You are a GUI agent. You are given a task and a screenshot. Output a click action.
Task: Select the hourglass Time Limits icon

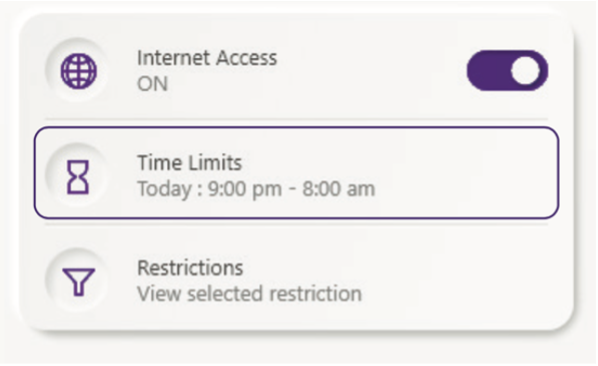pos(78,177)
